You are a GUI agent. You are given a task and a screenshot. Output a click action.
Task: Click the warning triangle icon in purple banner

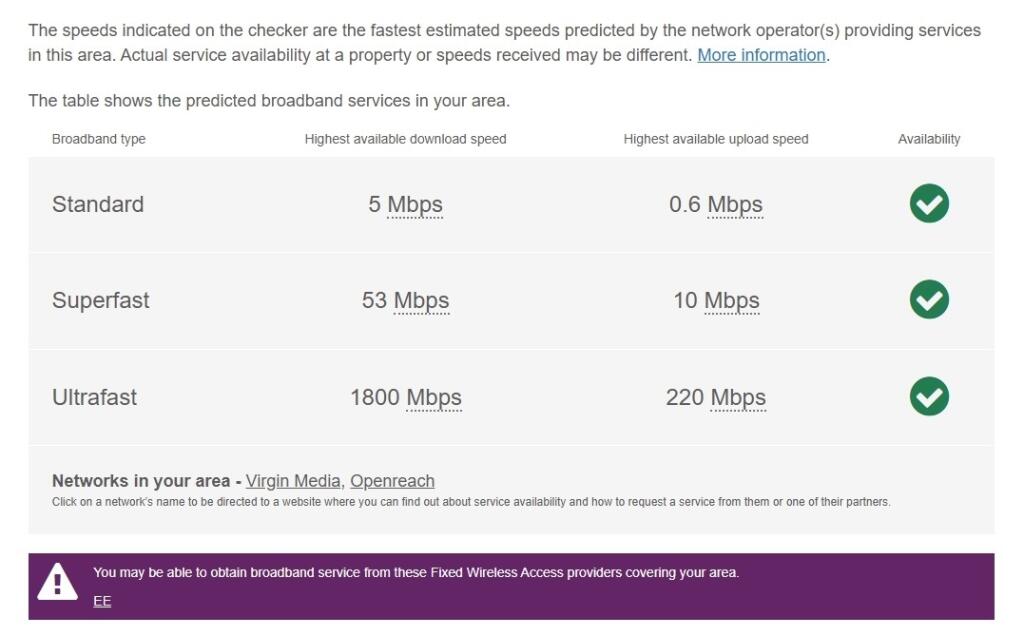click(57, 581)
